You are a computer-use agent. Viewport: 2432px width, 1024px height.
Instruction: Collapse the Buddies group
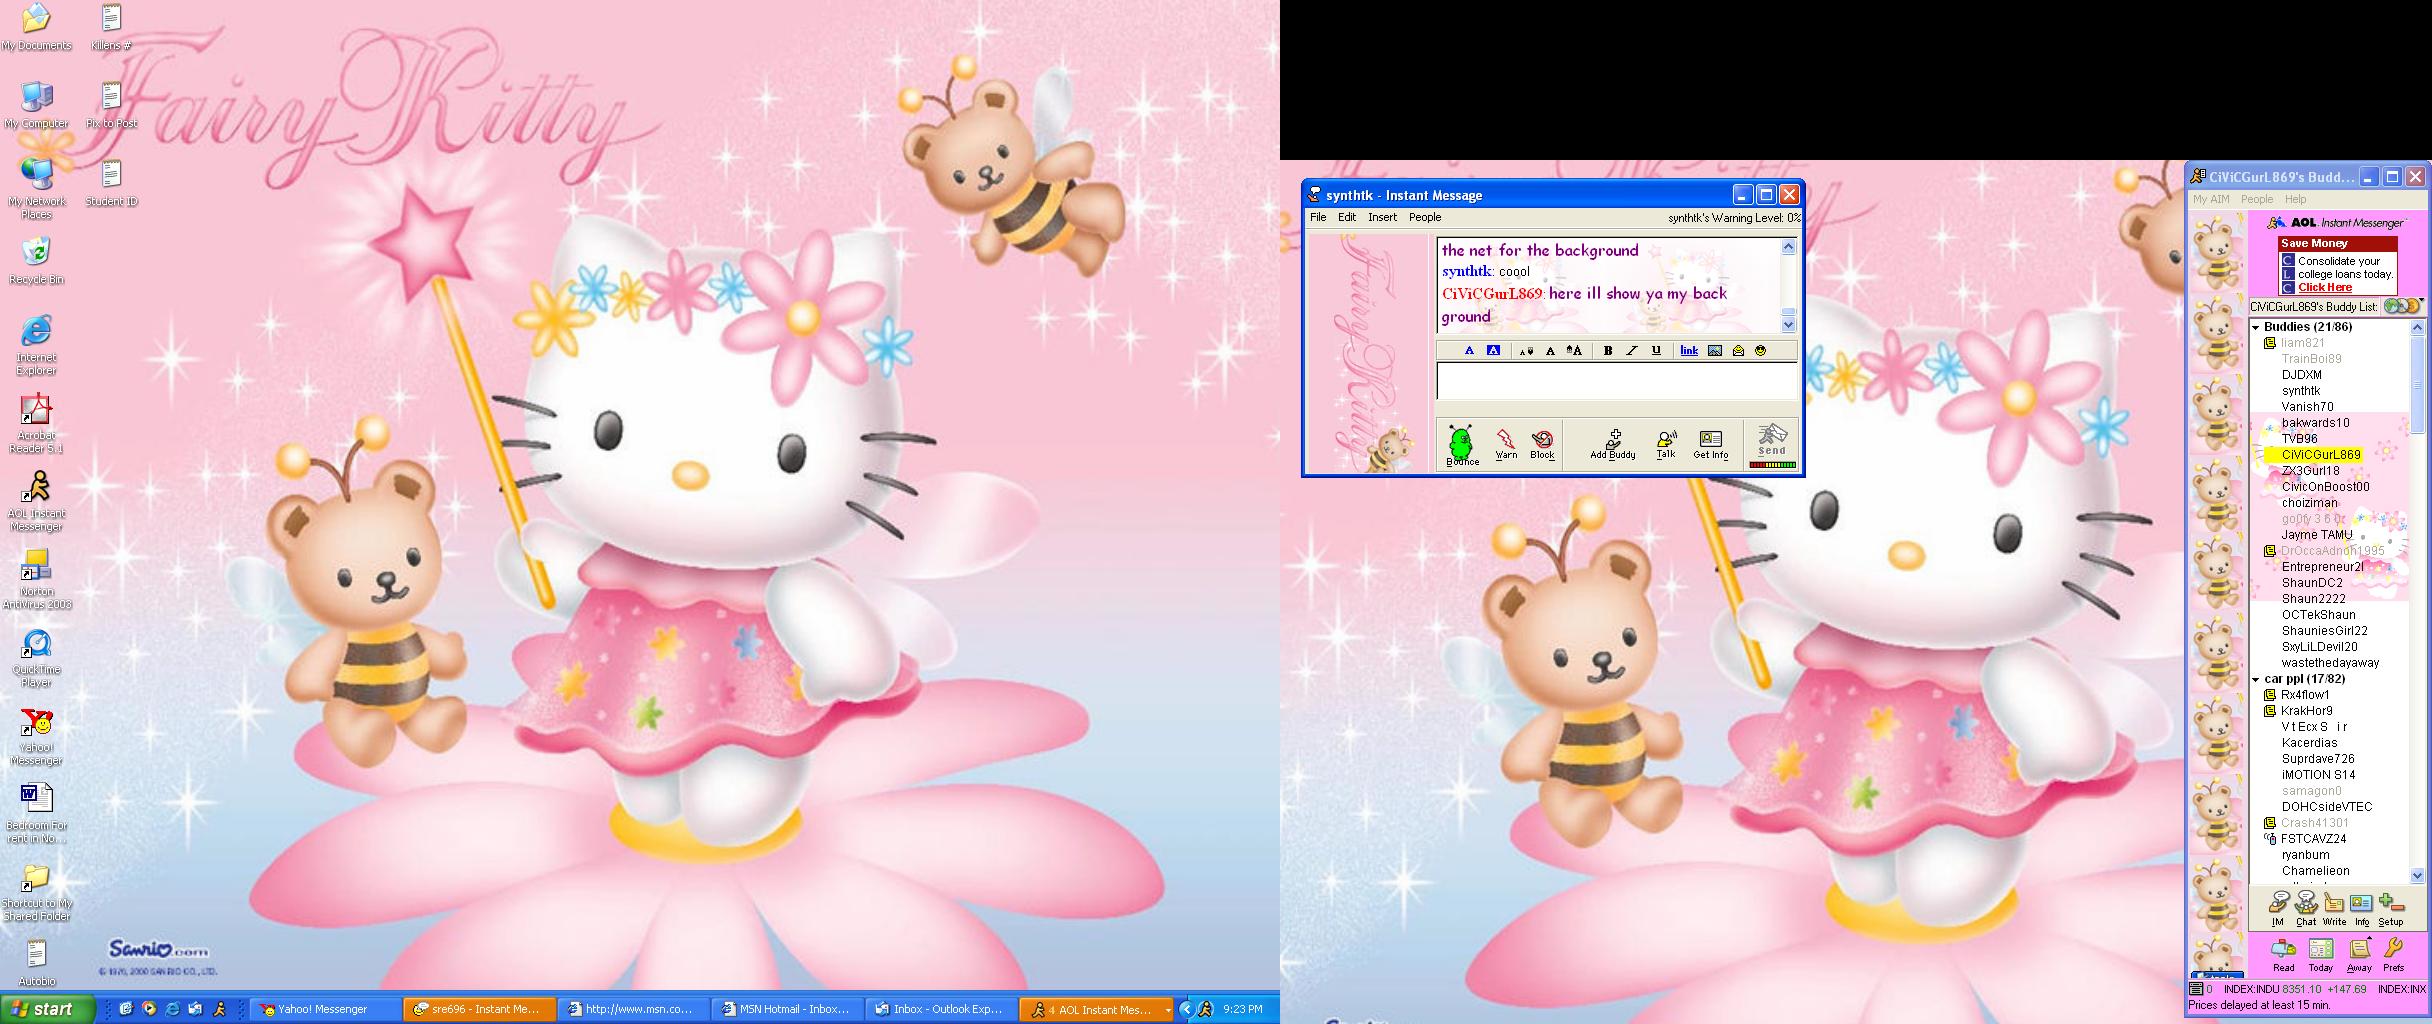tap(2256, 327)
